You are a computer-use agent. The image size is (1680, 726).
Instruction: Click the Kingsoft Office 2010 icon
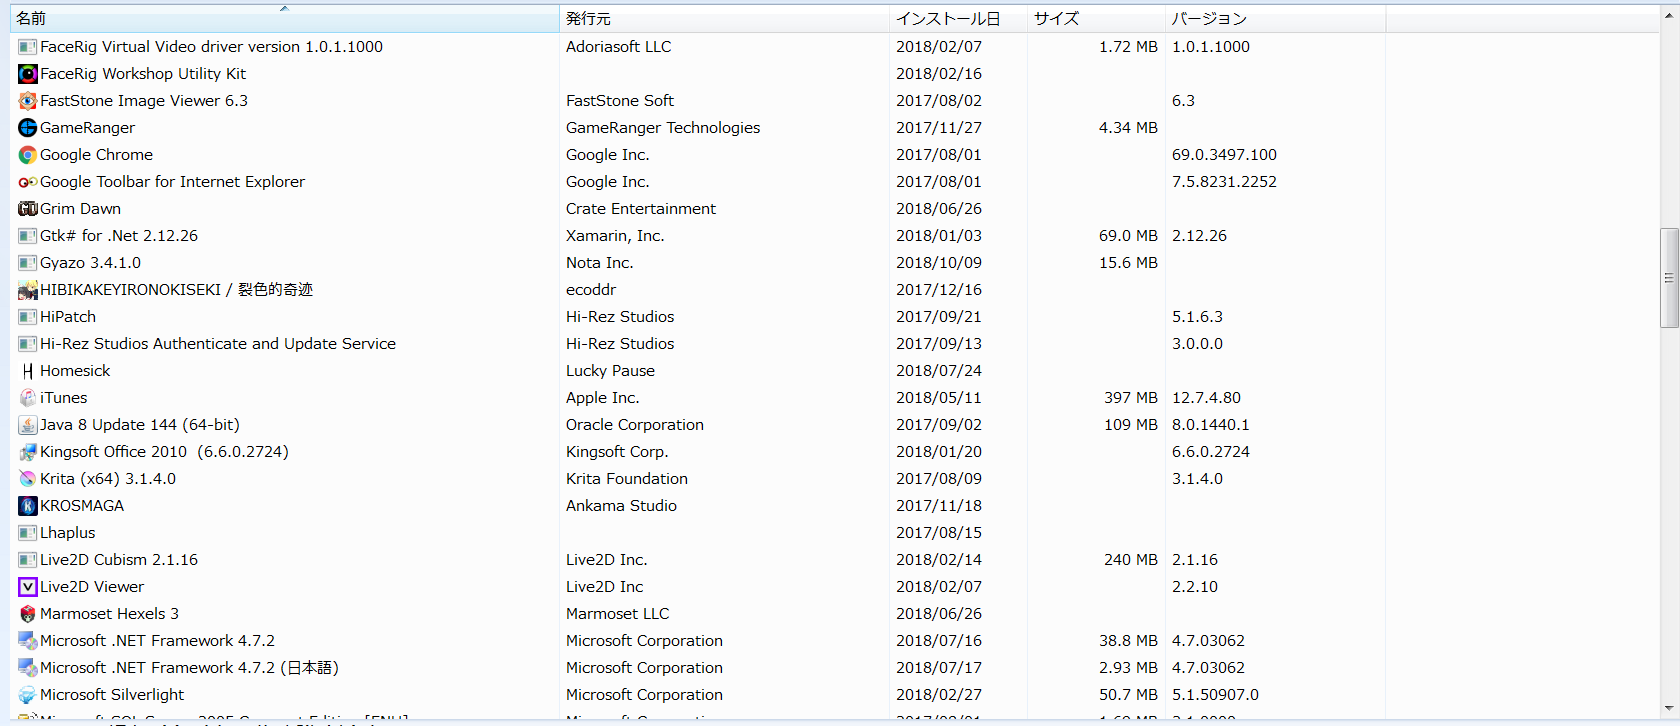[28, 452]
